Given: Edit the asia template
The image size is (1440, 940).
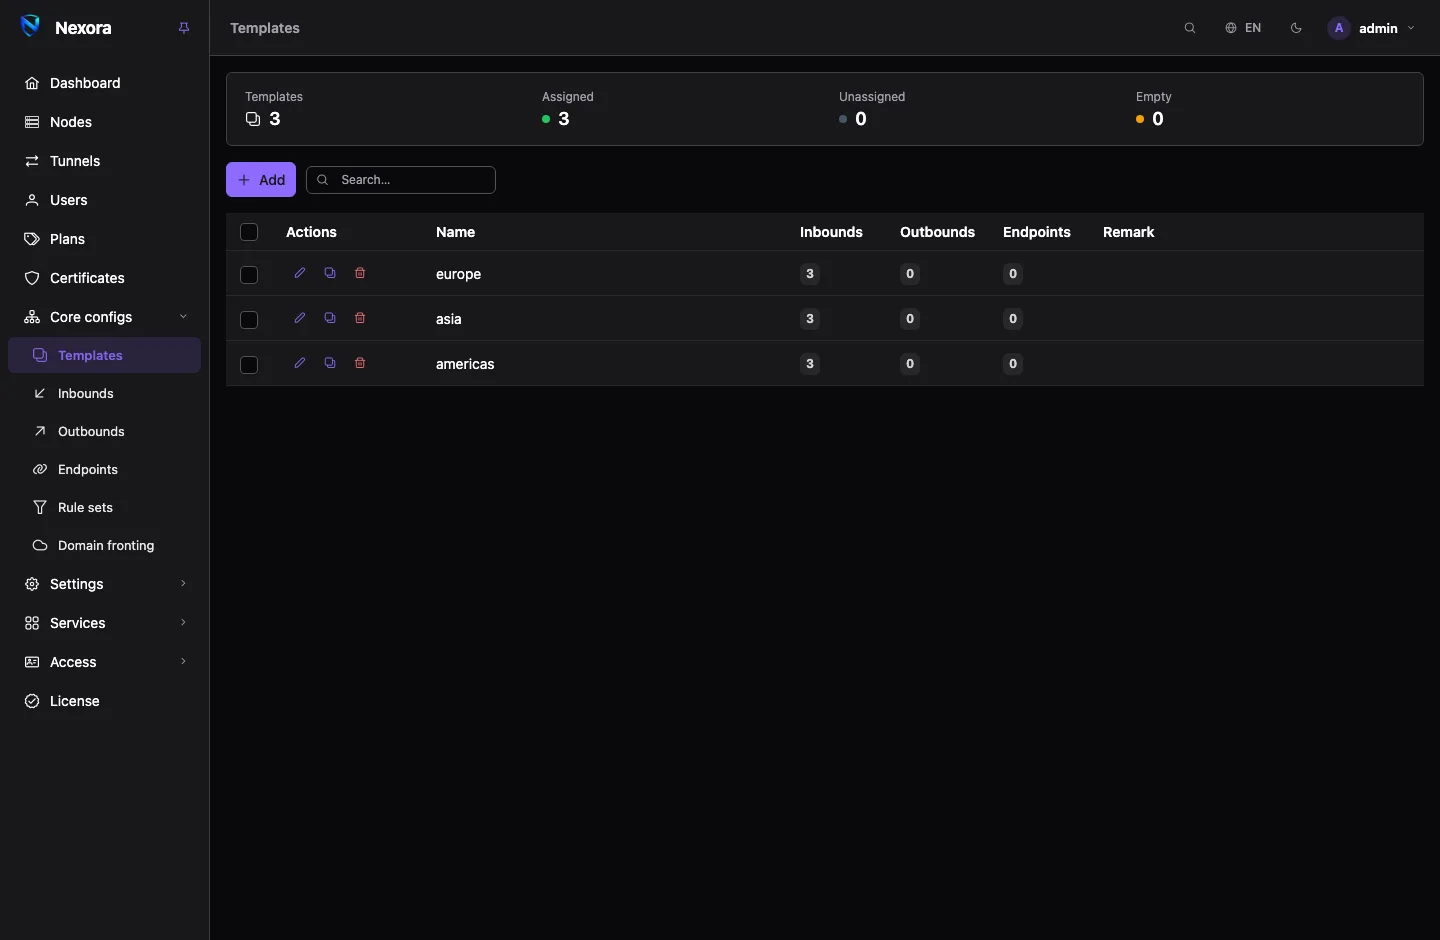Looking at the screenshot, I should coord(300,318).
